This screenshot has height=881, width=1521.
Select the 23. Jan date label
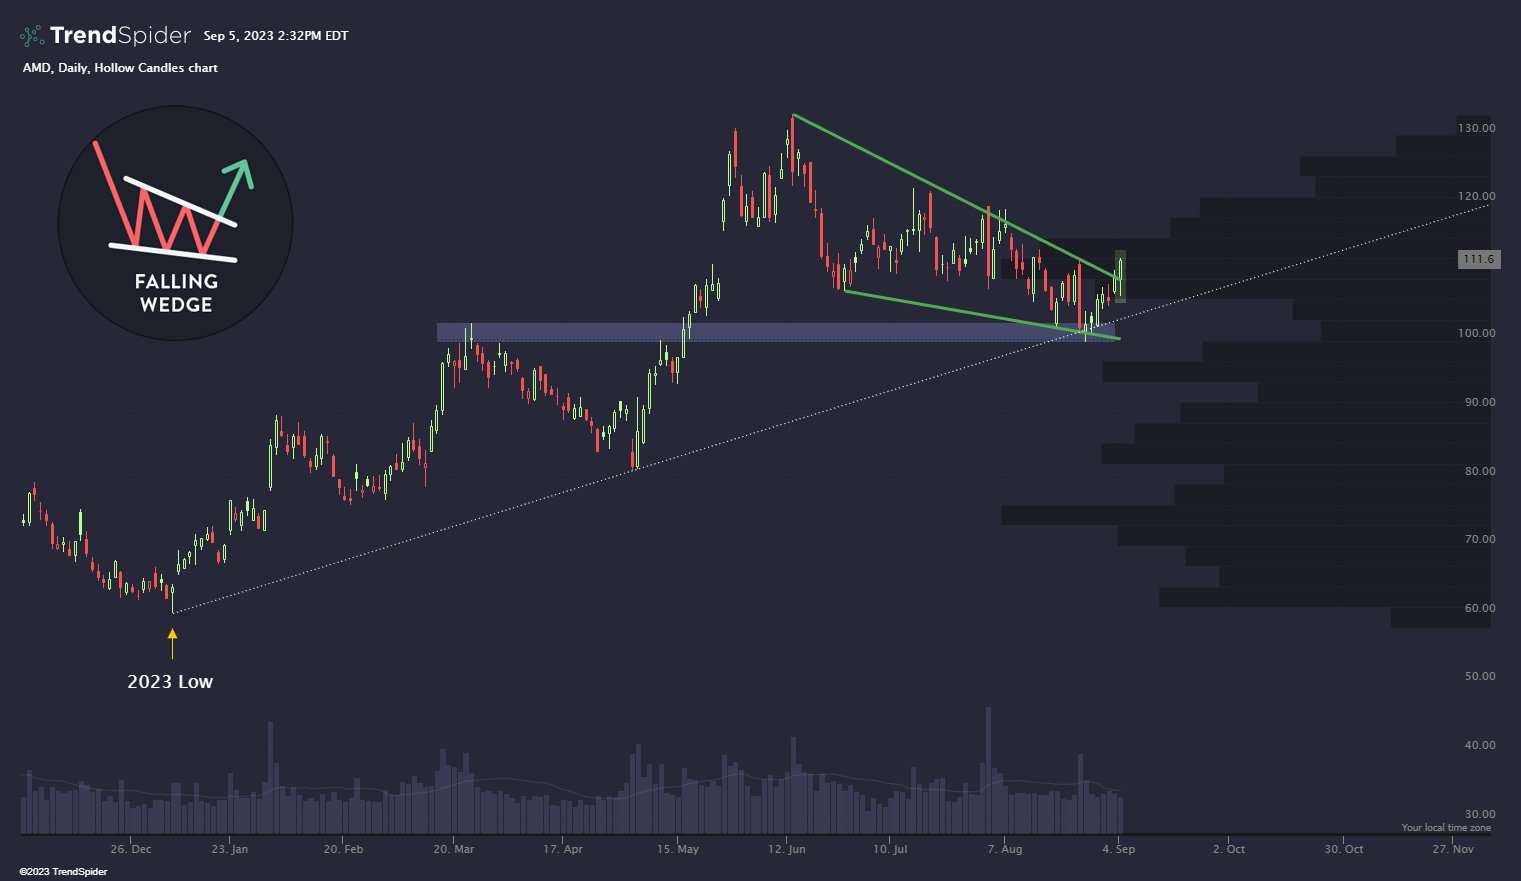click(x=229, y=849)
